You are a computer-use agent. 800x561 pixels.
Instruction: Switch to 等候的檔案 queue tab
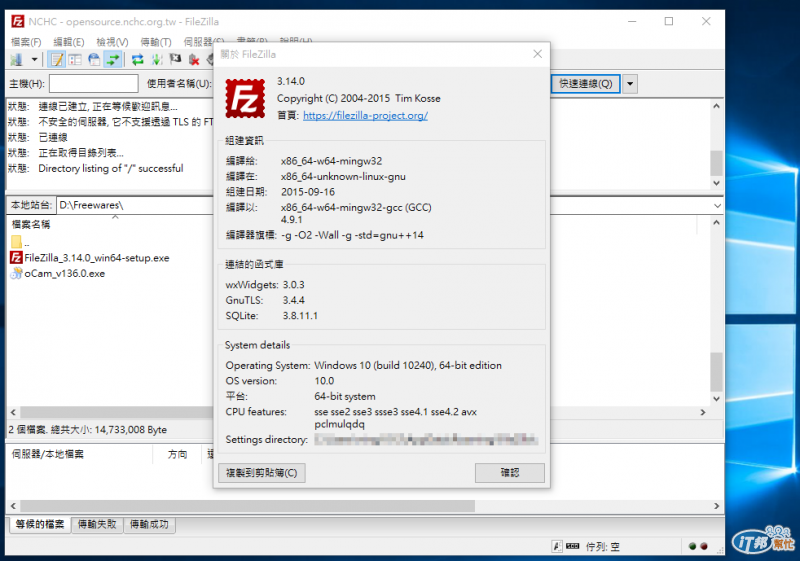39,524
